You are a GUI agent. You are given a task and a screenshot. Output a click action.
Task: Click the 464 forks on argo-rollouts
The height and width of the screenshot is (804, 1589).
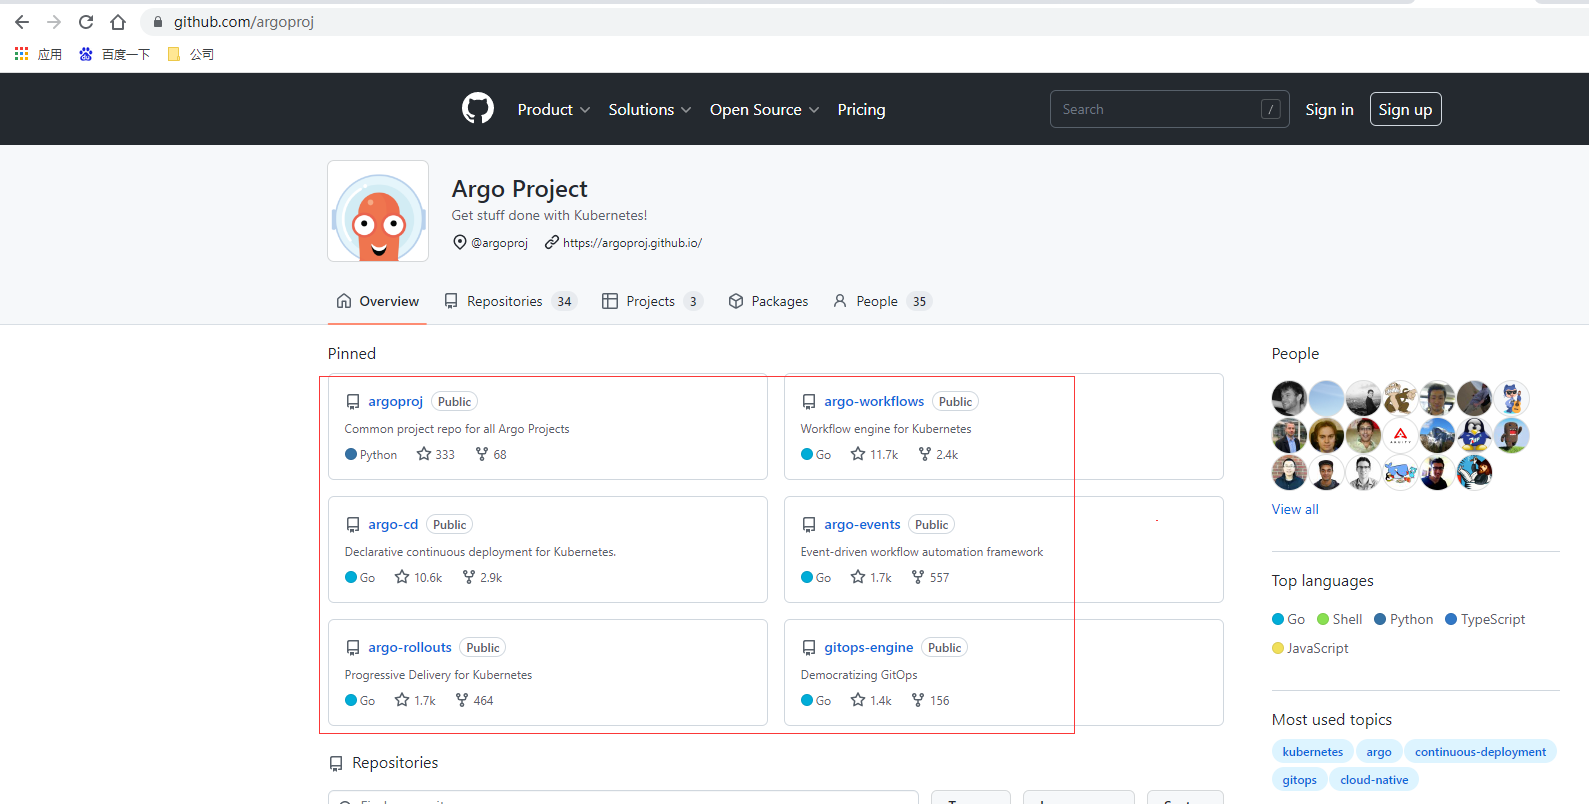(x=475, y=701)
